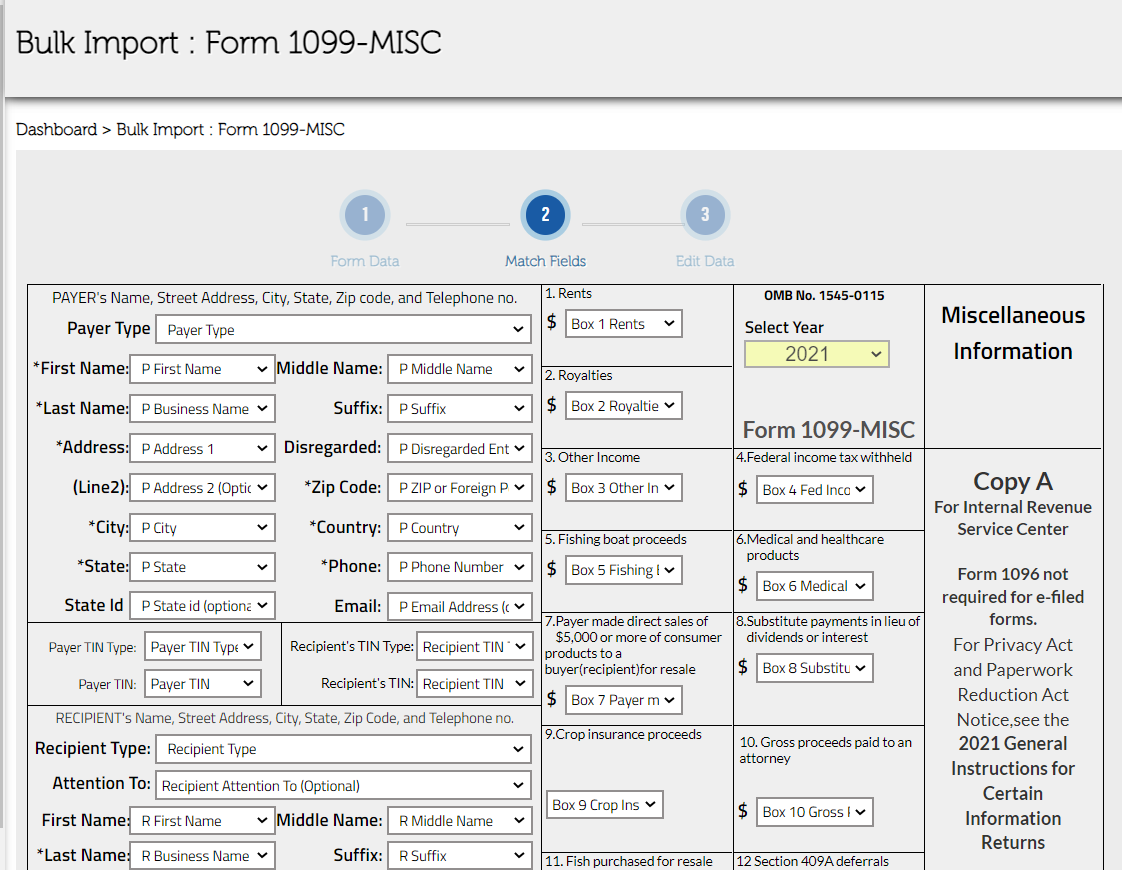The height and width of the screenshot is (870, 1122).
Task: Open the P Suffix dropdown
Action: coord(459,408)
